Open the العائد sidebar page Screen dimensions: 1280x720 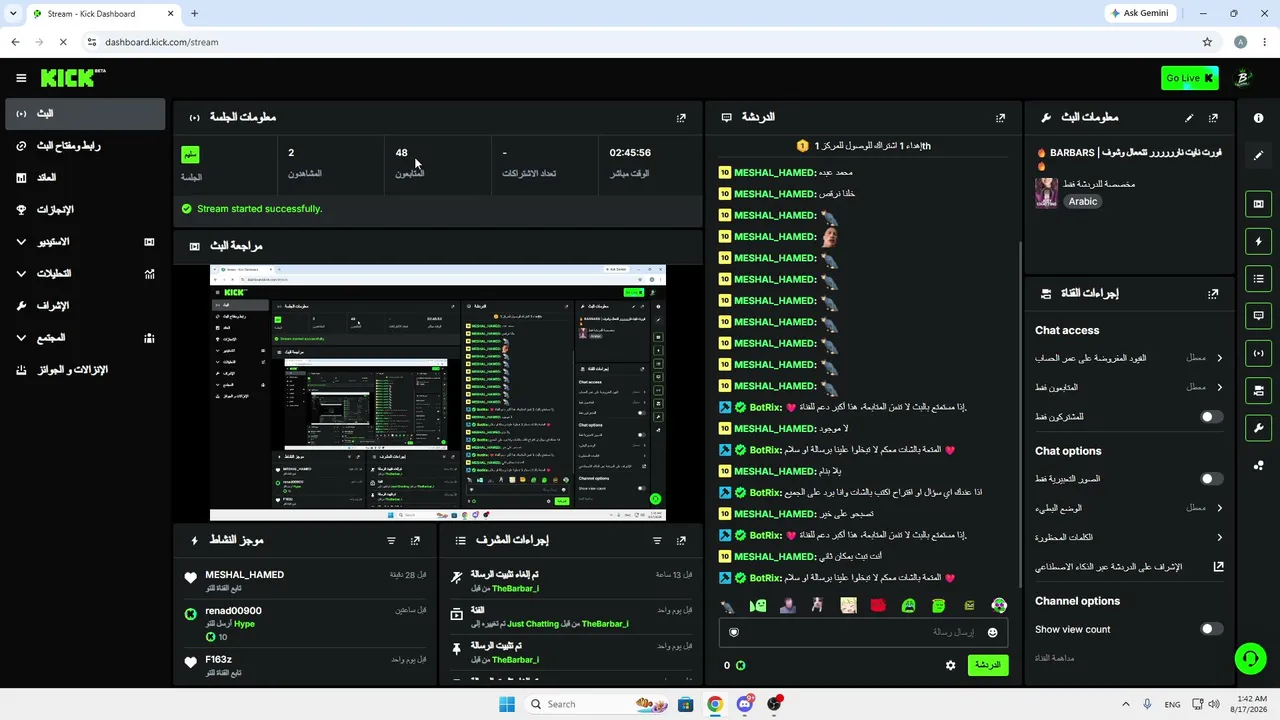[85, 178]
